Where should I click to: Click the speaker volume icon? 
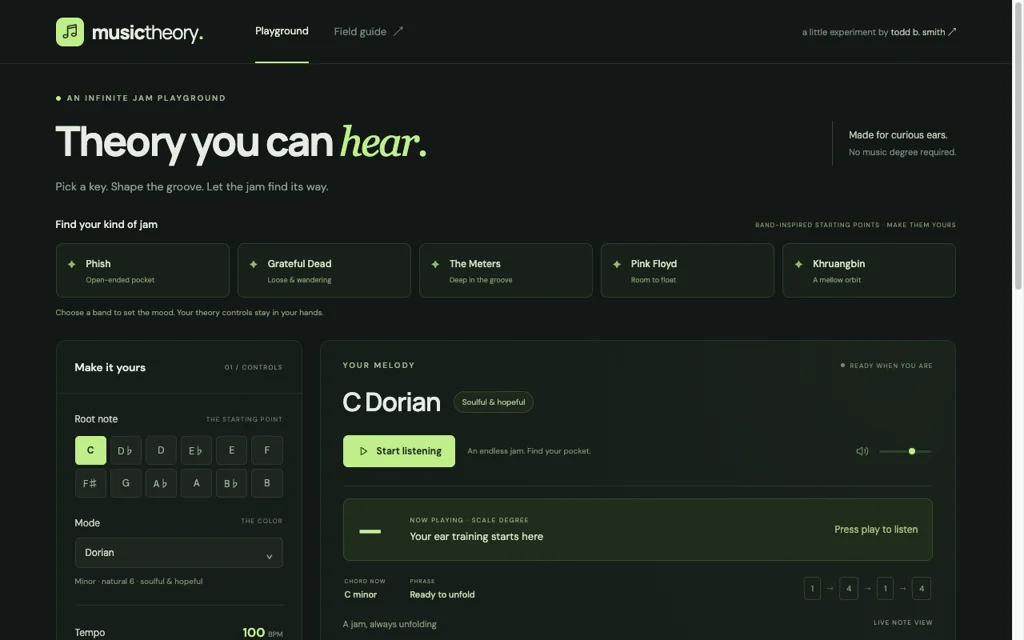tap(862, 451)
